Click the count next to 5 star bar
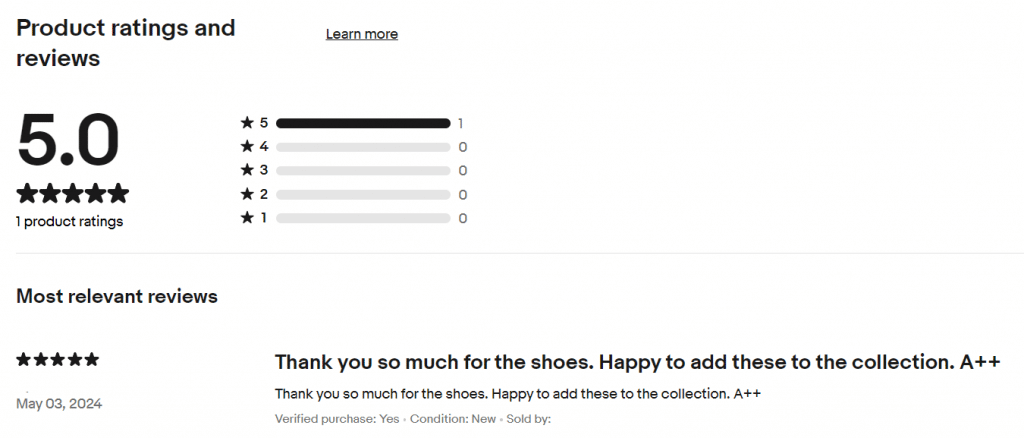The height and width of the screenshot is (438, 1024). click(460, 123)
